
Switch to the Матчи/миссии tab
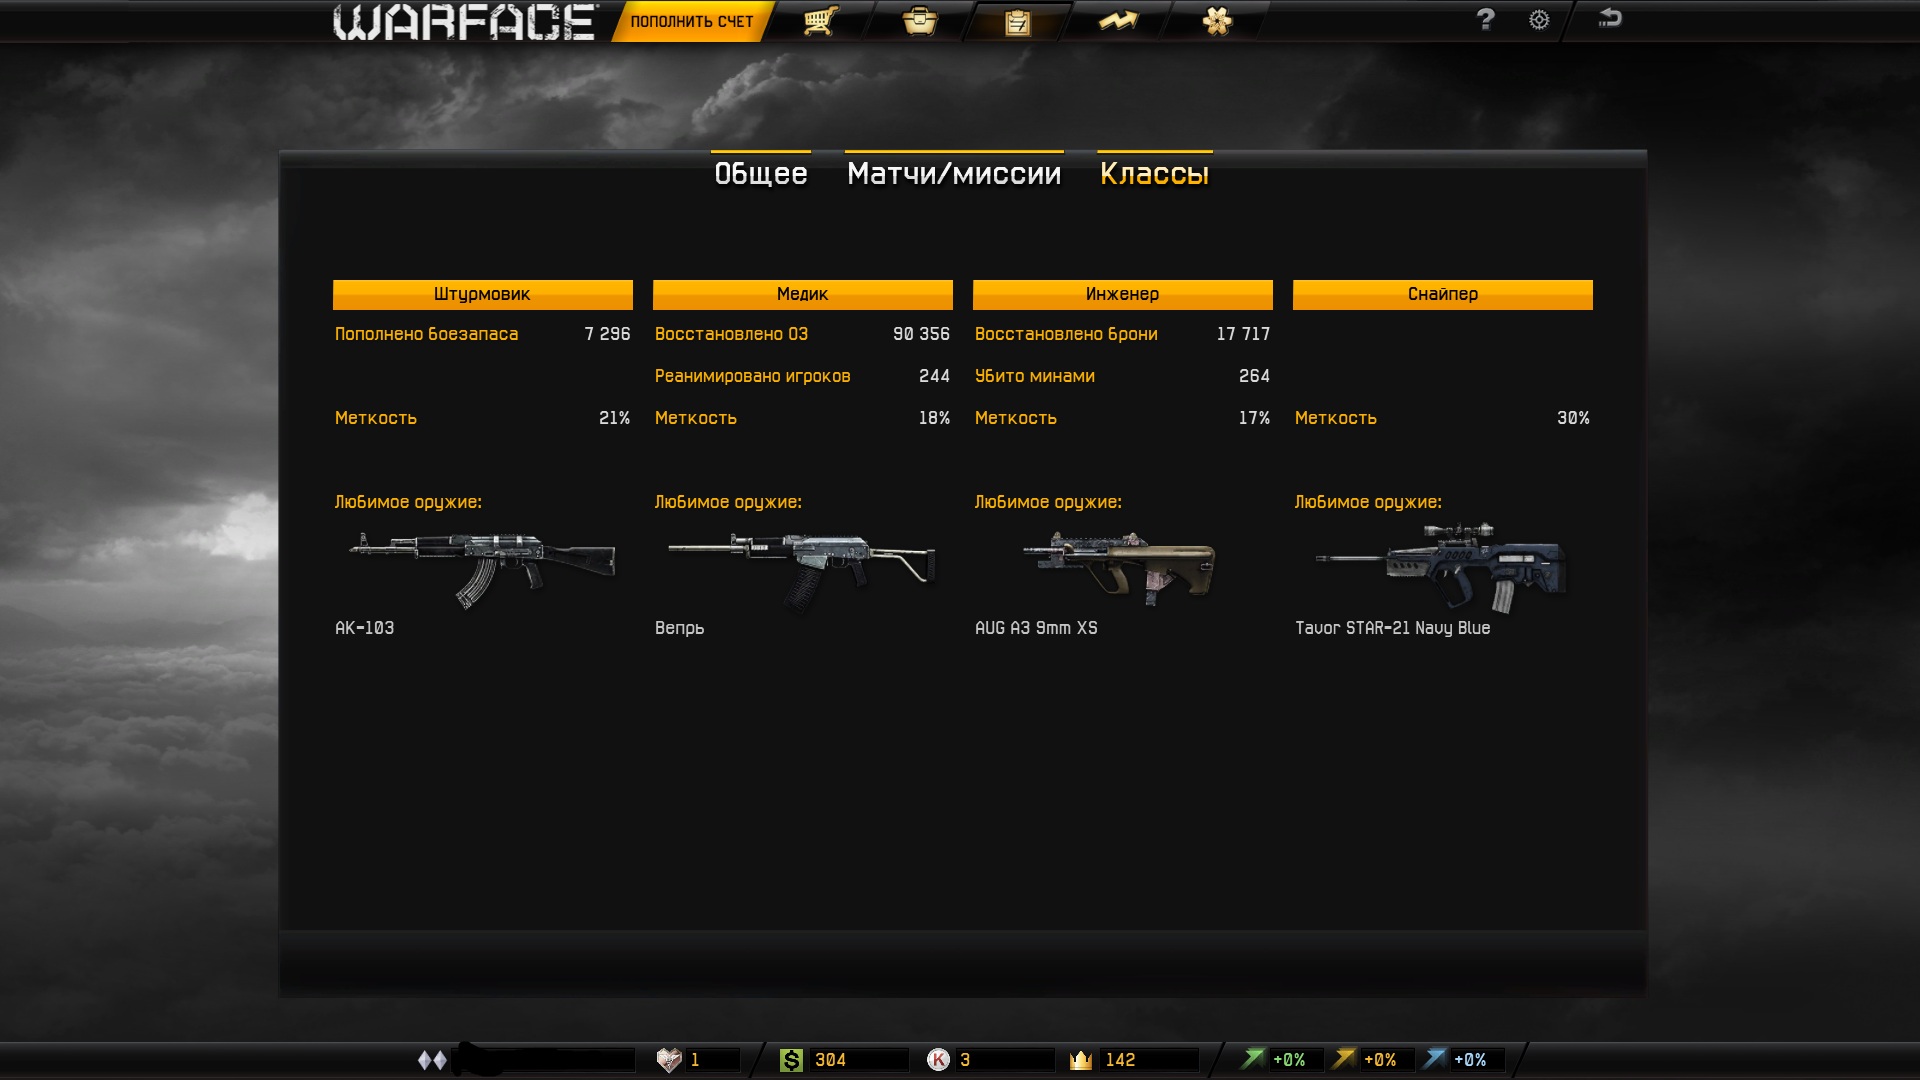click(954, 173)
